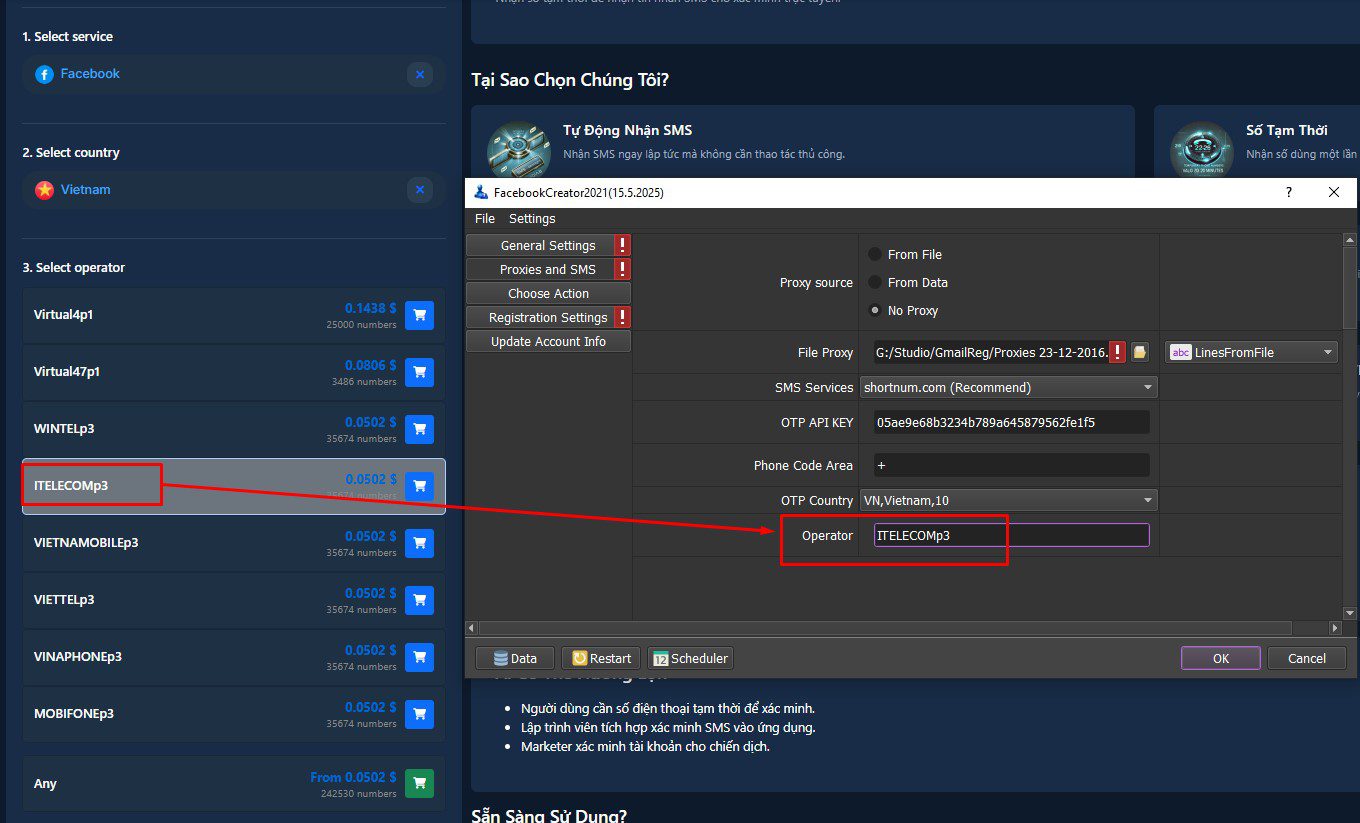The height and width of the screenshot is (823, 1360).
Task: Click red warning icon beside Registration Settings
Action: pyautogui.click(x=622, y=317)
